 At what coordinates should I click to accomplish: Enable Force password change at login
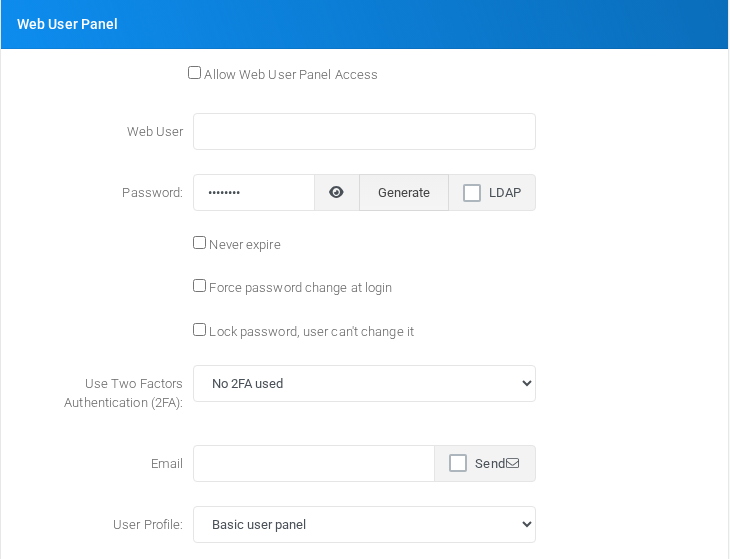point(199,285)
